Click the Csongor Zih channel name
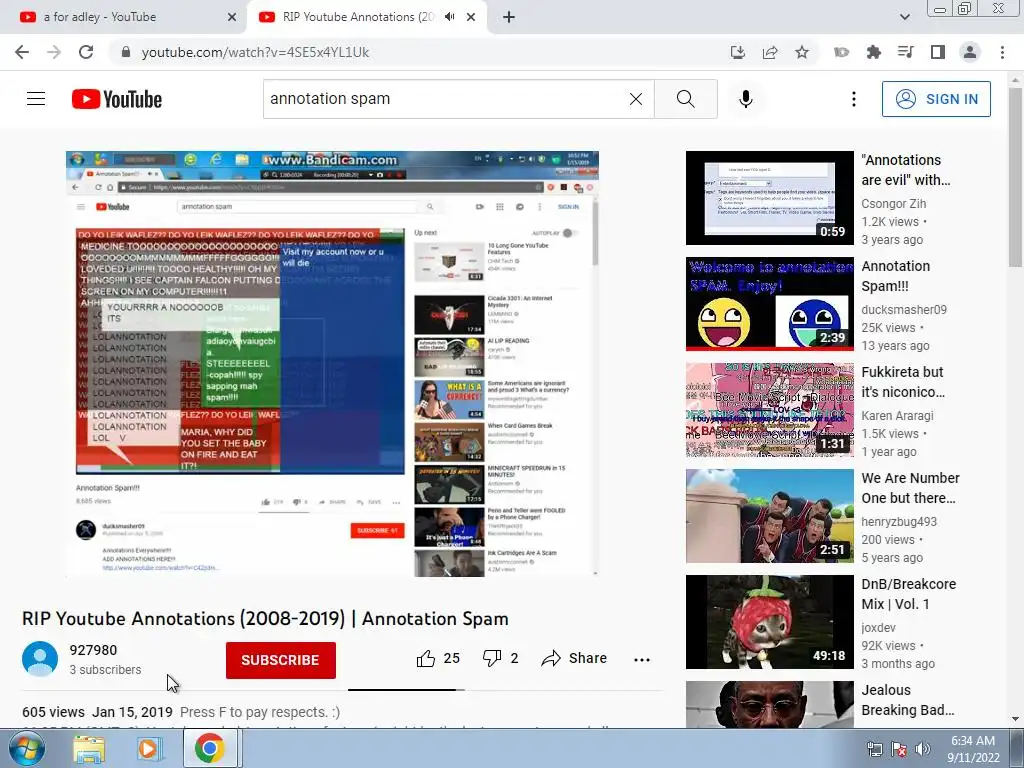The width and height of the screenshot is (1024, 768). [x=893, y=204]
